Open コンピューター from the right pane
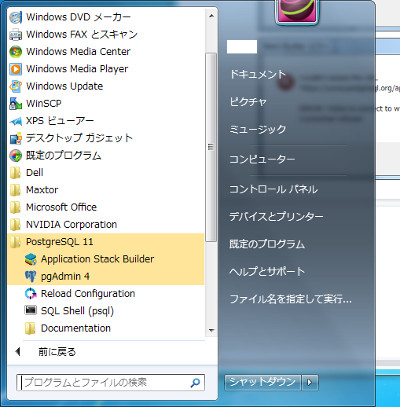The height and width of the screenshot is (407, 400). pyautogui.click(x=262, y=159)
